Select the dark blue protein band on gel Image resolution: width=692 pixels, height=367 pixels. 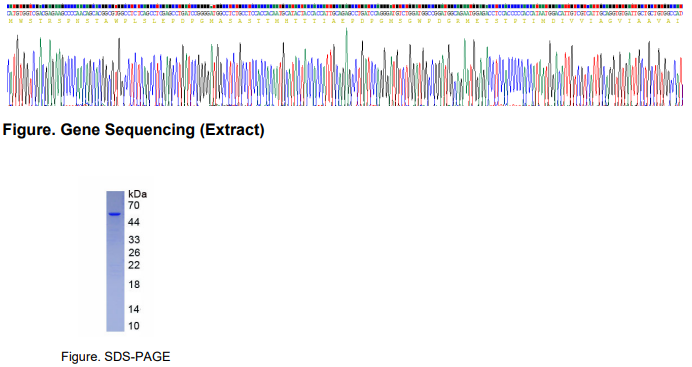tap(115, 214)
